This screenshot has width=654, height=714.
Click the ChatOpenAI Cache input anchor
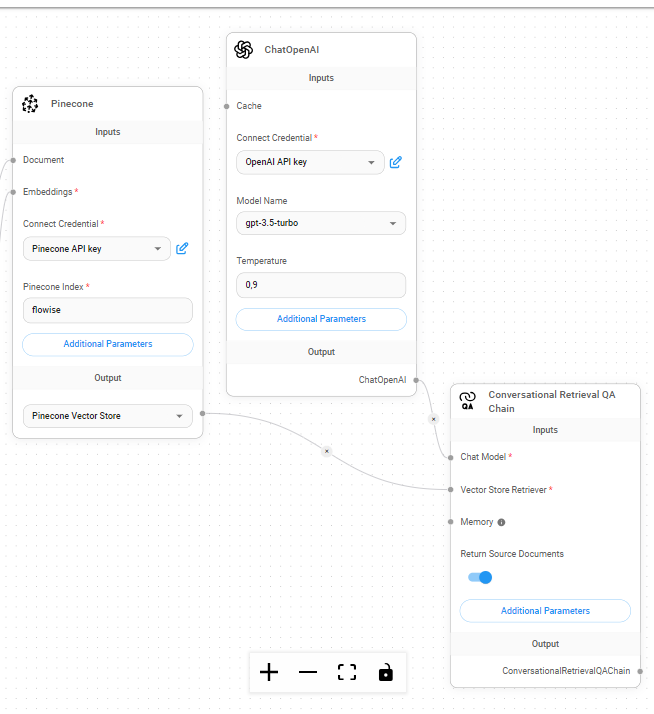click(226, 107)
